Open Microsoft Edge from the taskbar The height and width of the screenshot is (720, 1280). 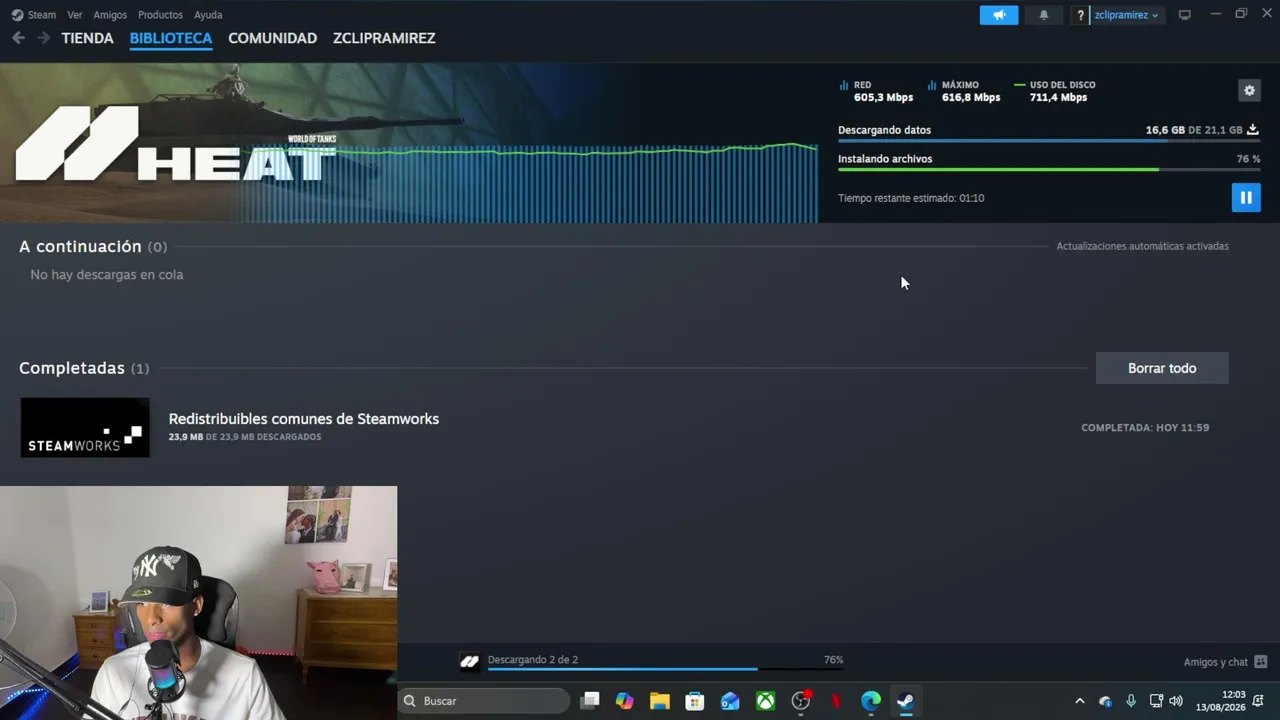point(871,701)
